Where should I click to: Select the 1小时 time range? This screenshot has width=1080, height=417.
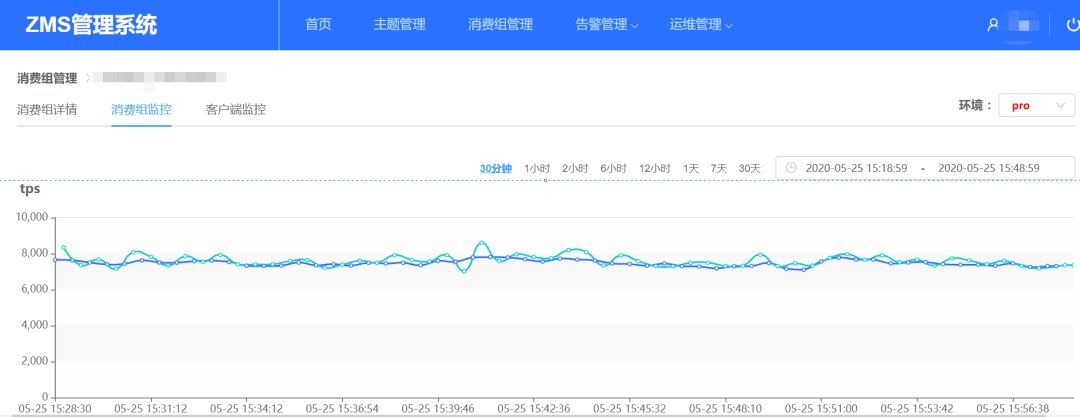(537, 168)
